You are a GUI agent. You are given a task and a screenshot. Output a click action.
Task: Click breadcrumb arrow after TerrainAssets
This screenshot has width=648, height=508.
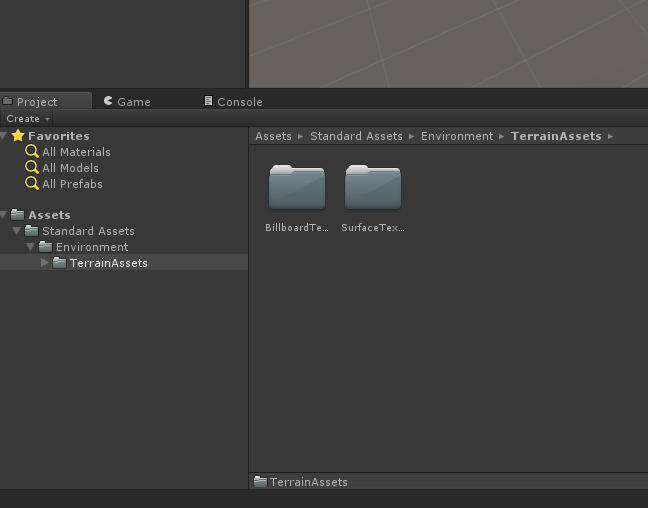[610, 136]
